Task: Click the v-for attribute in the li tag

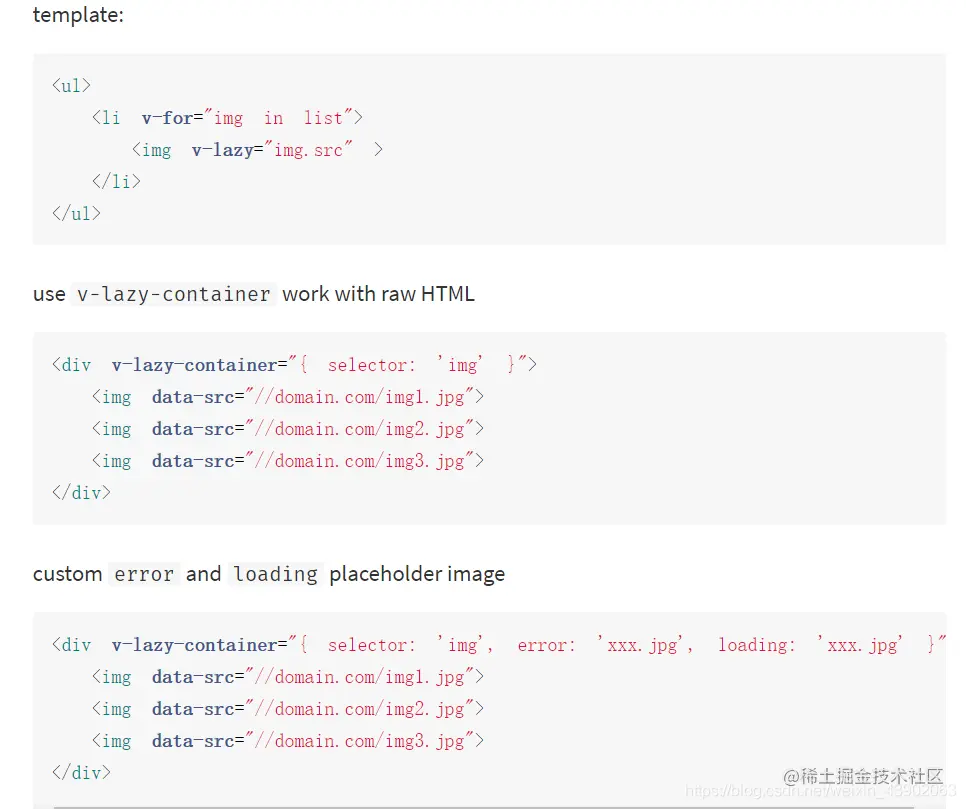Action: point(168,118)
